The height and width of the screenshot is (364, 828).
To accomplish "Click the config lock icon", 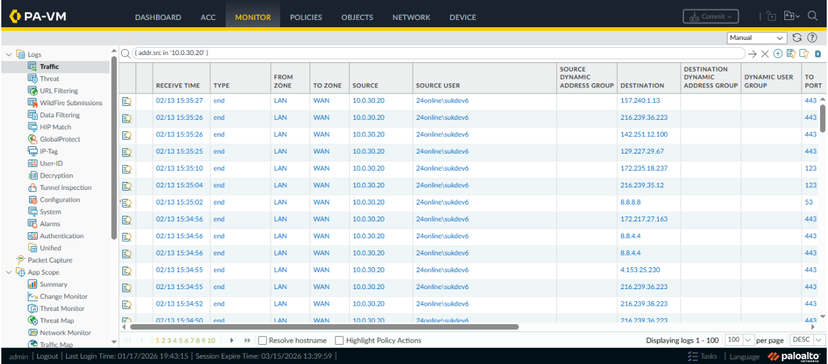I will 771,16.
